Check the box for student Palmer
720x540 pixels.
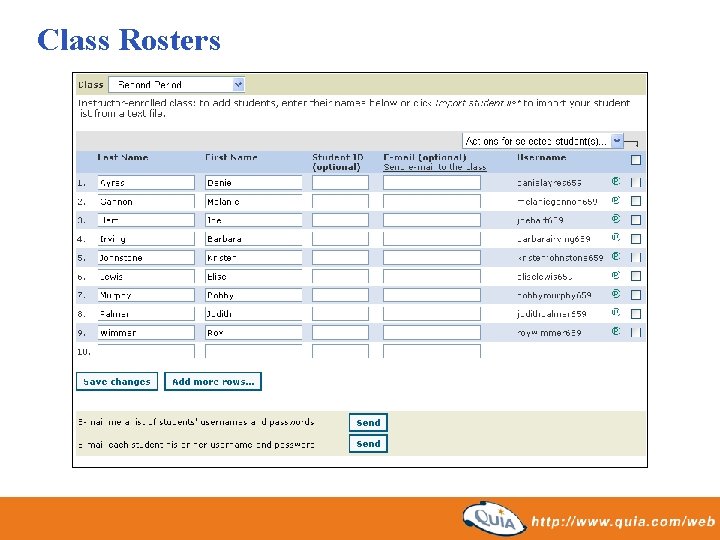tap(636, 314)
